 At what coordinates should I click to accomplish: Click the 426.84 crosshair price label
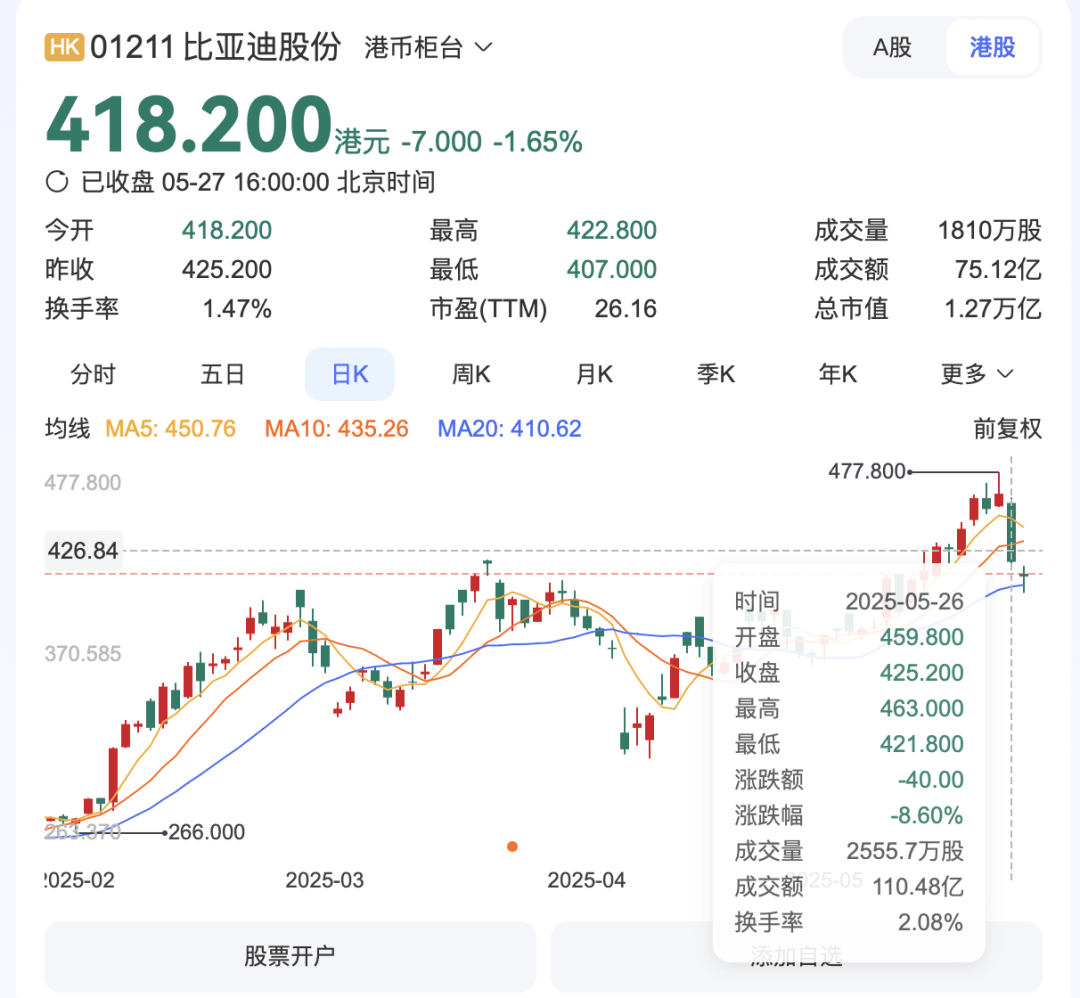coord(83,551)
